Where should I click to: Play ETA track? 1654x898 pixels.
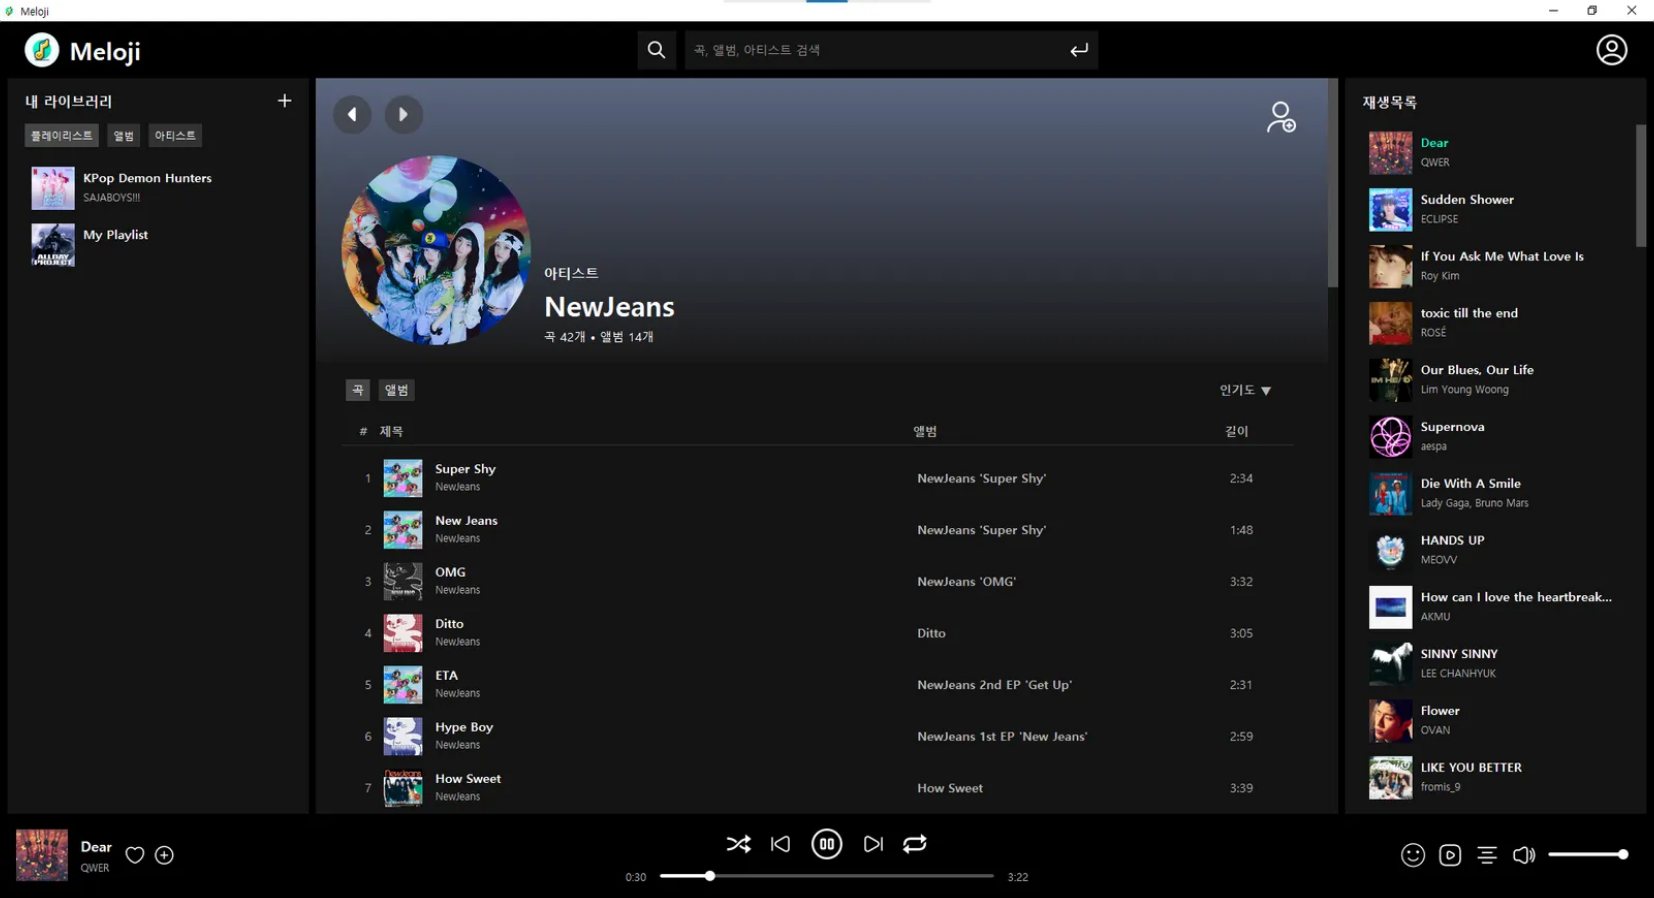818,685
